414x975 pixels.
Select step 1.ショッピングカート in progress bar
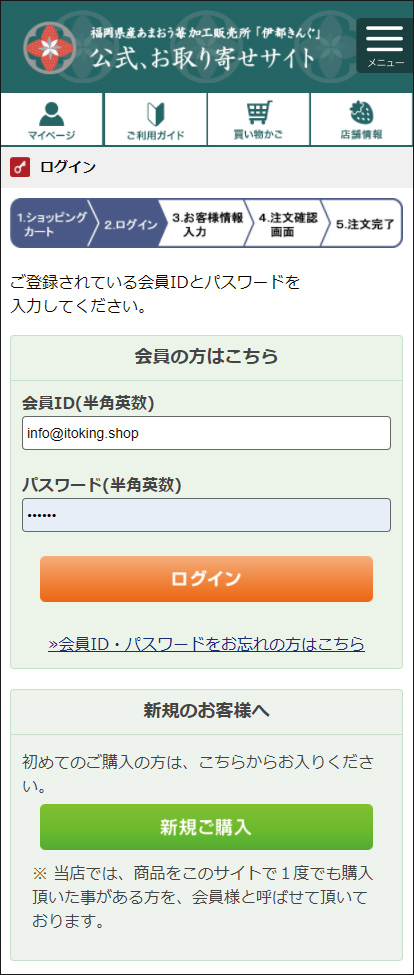pyautogui.click(x=51, y=223)
